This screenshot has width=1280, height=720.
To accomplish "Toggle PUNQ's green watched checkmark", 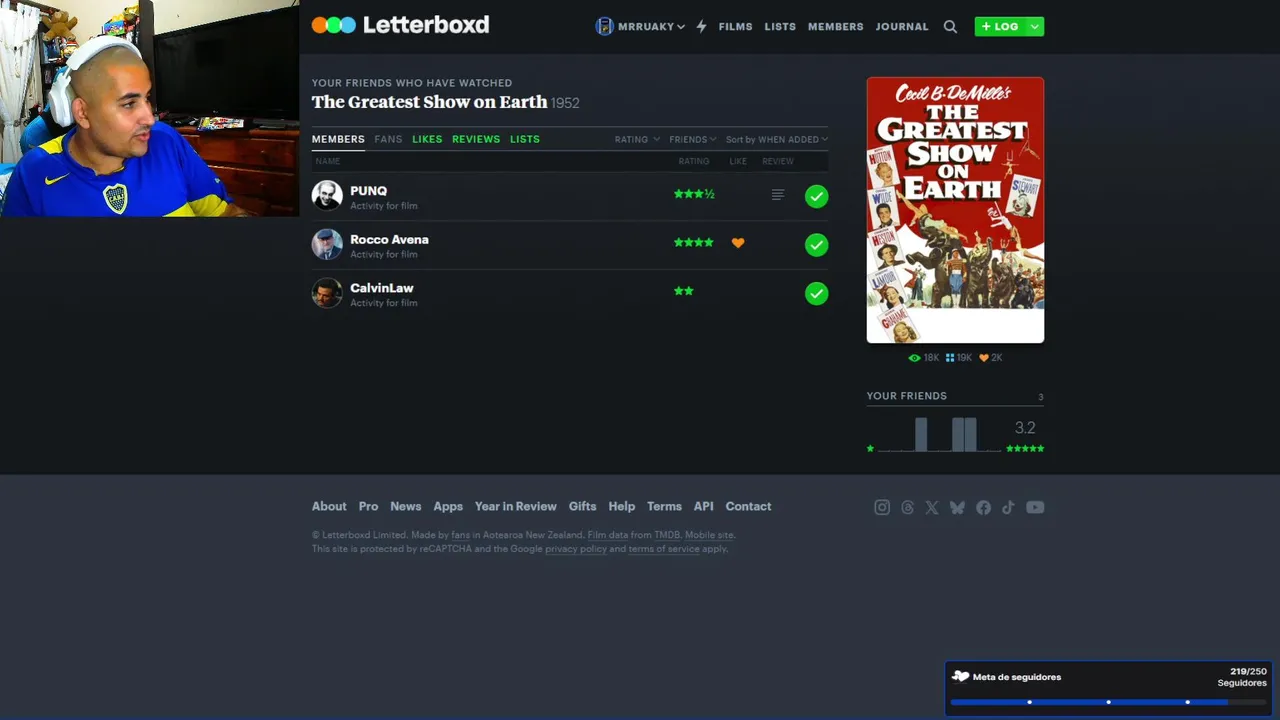I will 817,196.
